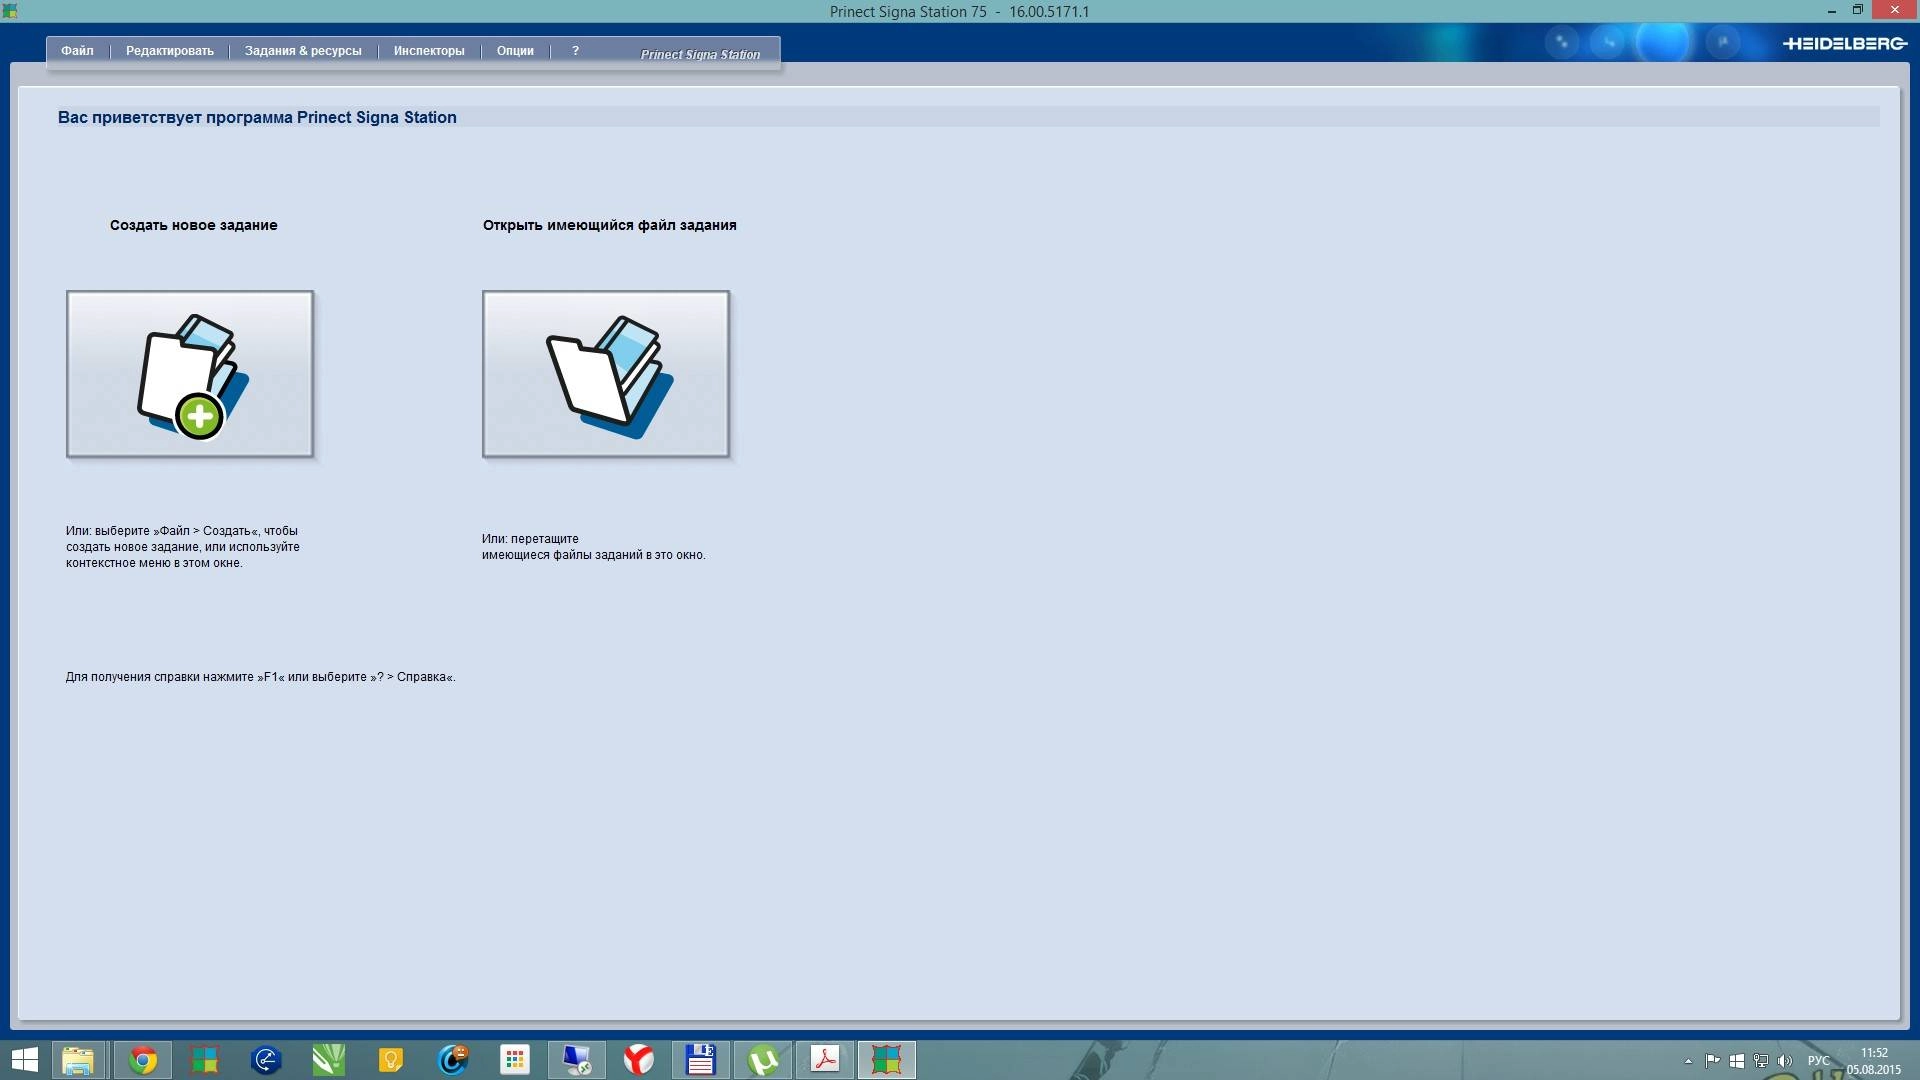
Task: Open network status tray icon
Action: (x=1761, y=1061)
